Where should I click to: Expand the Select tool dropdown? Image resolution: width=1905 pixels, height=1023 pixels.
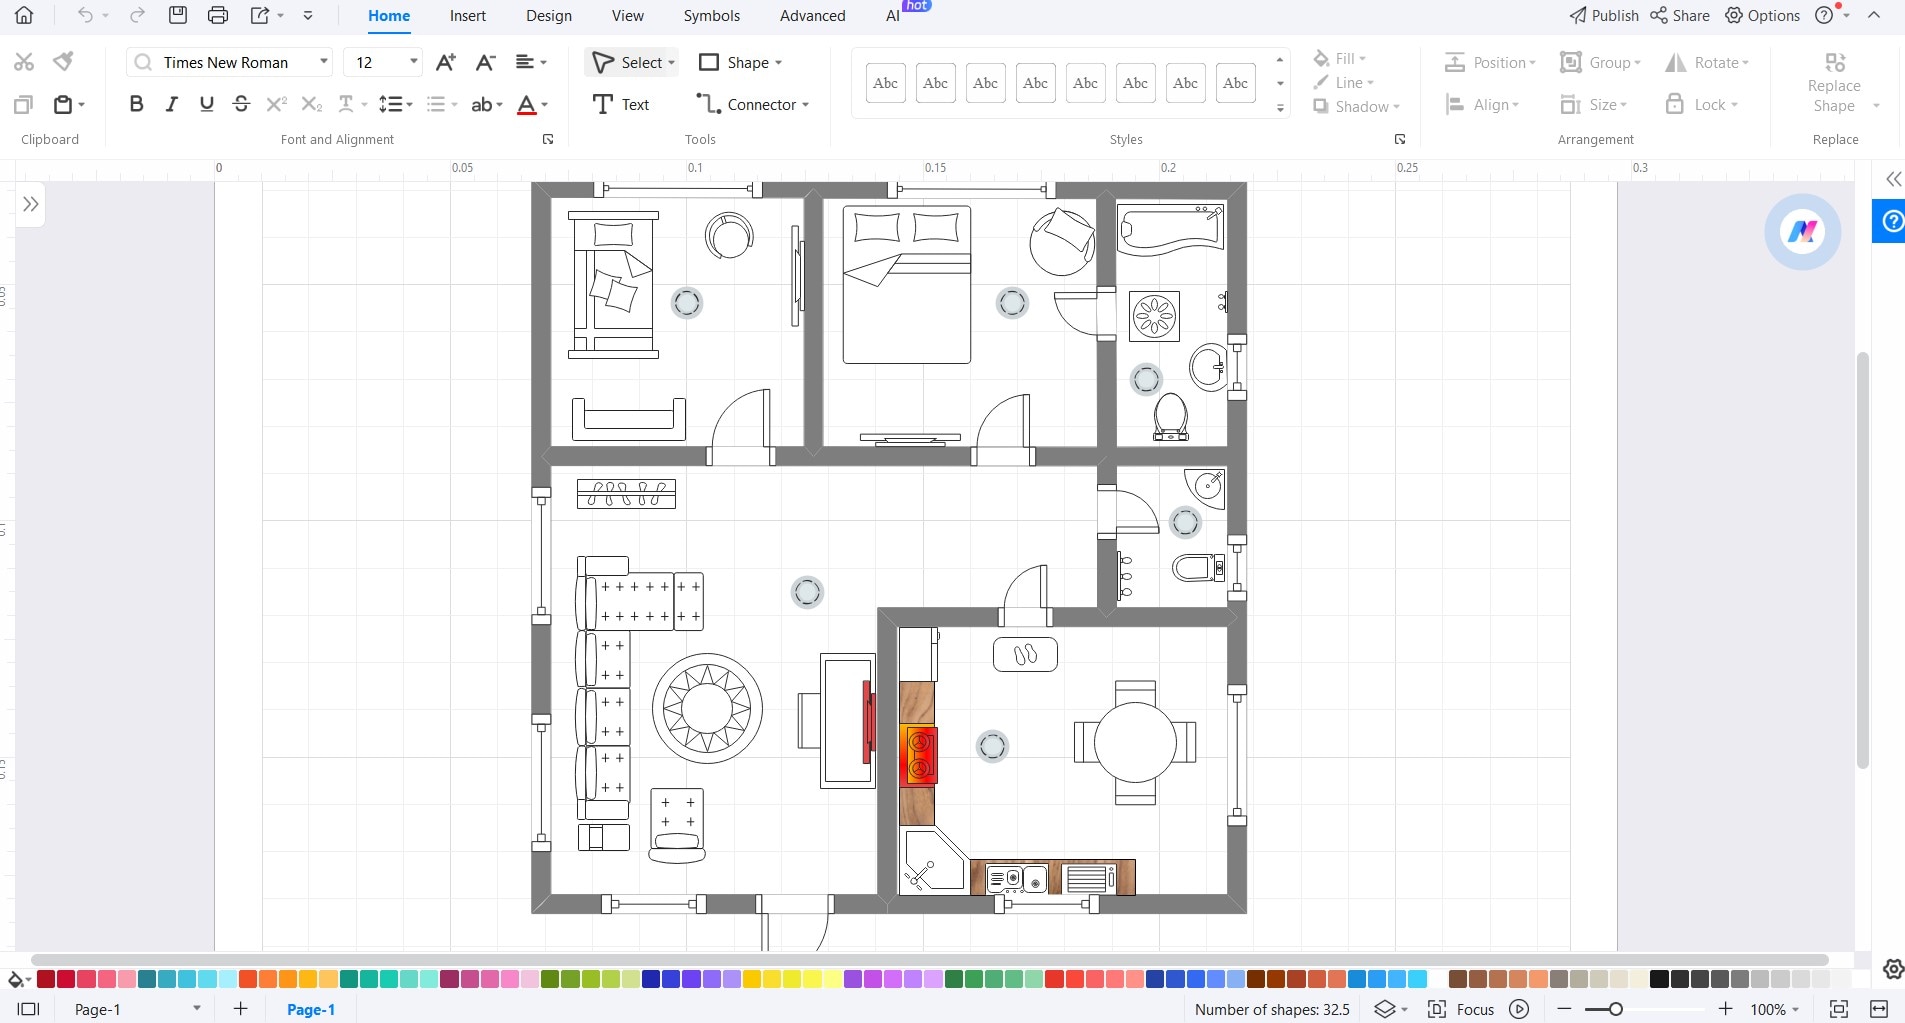pos(672,63)
